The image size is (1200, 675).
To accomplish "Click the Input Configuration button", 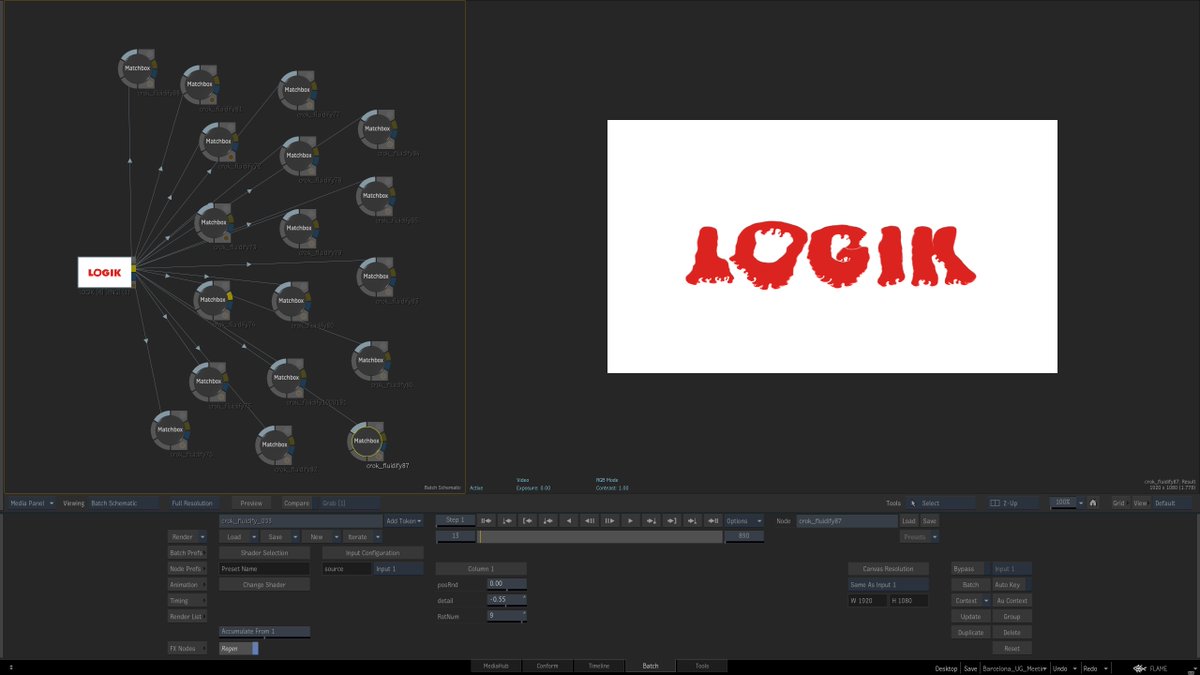I will pyautogui.click(x=373, y=552).
